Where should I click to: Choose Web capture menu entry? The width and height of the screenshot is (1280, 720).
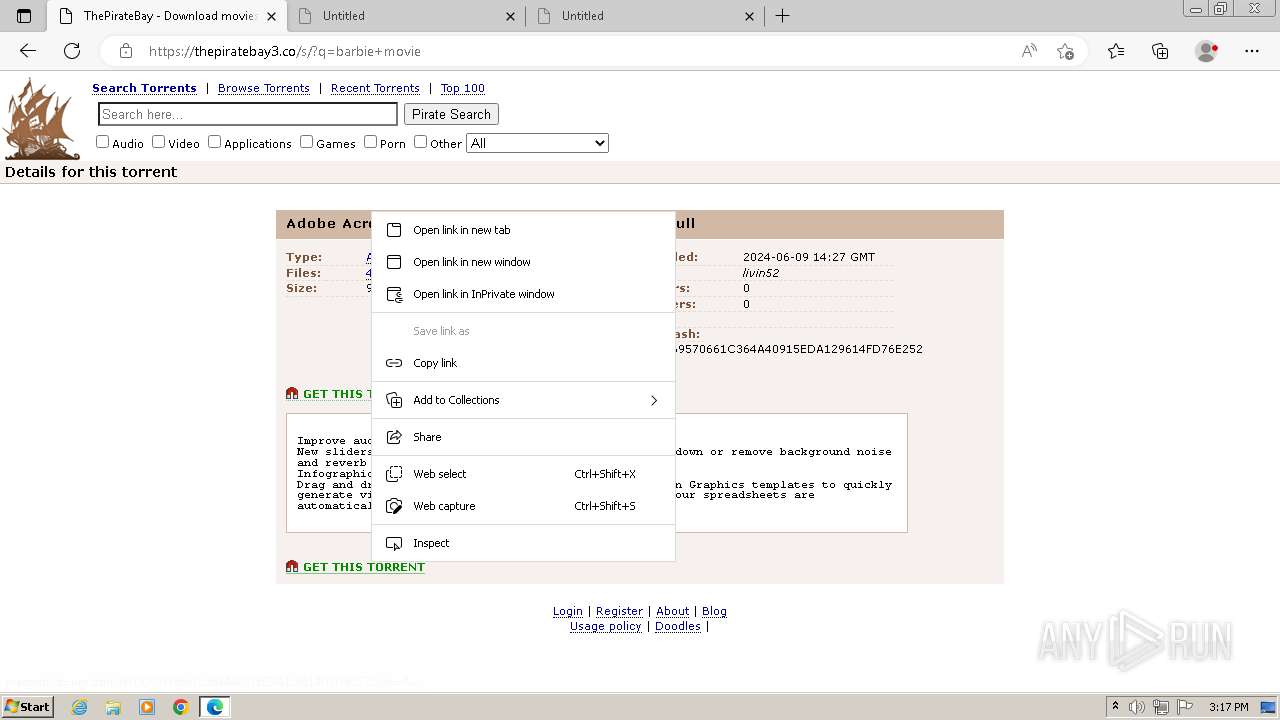tap(523, 506)
